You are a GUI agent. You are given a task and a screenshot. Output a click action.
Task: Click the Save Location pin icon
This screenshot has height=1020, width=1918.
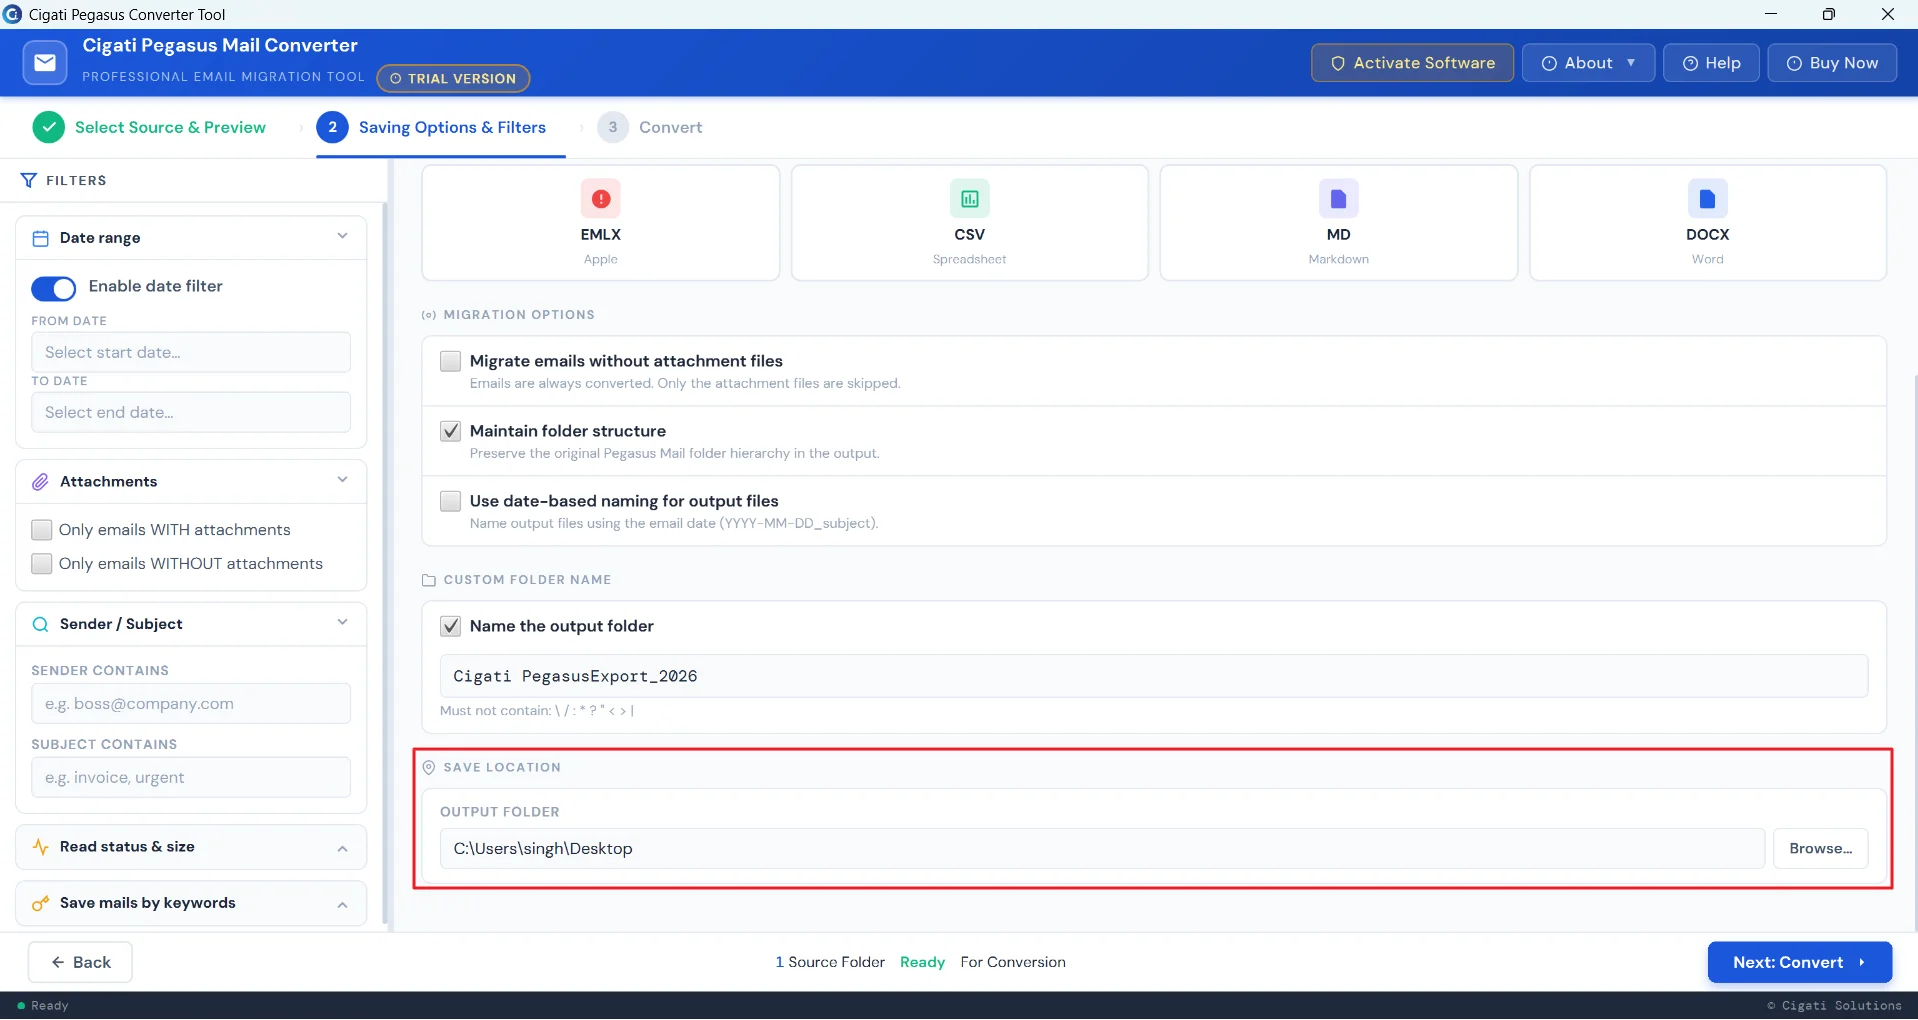[429, 767]
